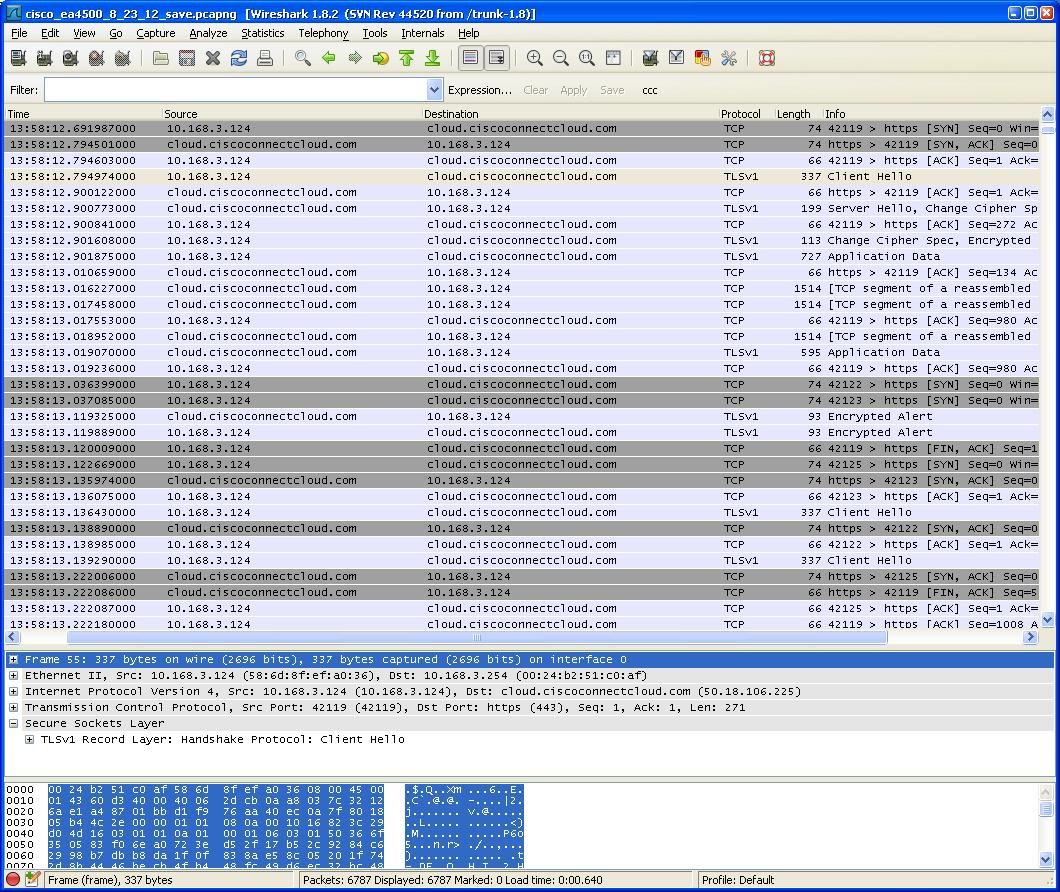Screen dimensions: 1060x892
Task: Expand Transmission Control Protocol node
Action: pos(14,707)
